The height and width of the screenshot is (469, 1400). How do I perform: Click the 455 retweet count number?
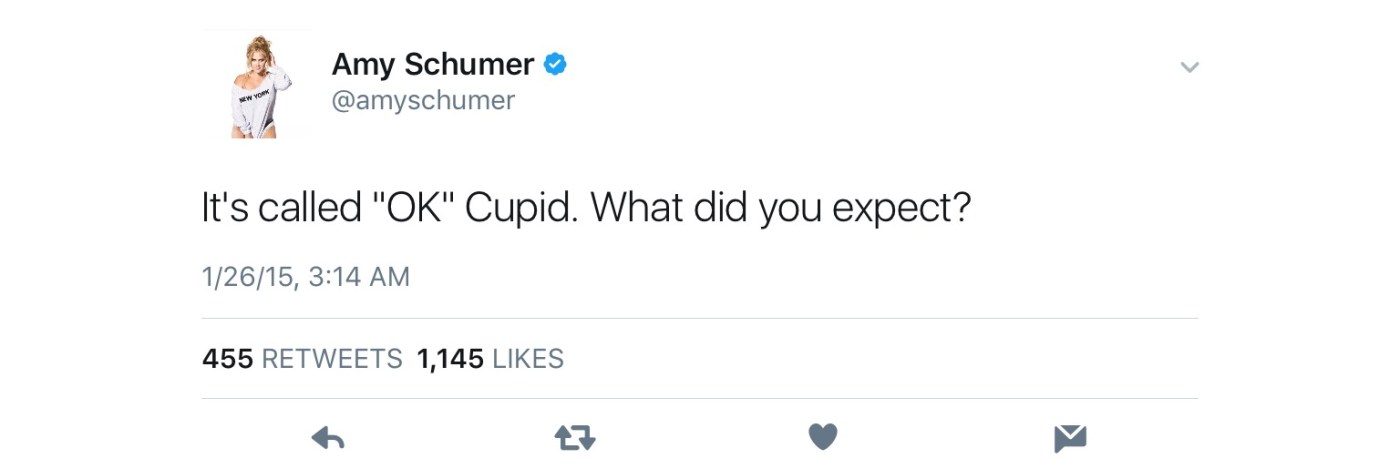[227, 358]
